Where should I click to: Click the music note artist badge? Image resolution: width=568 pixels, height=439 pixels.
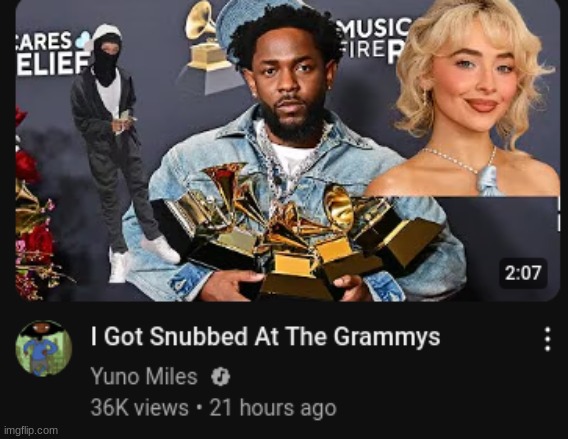[x=221, y=377]
